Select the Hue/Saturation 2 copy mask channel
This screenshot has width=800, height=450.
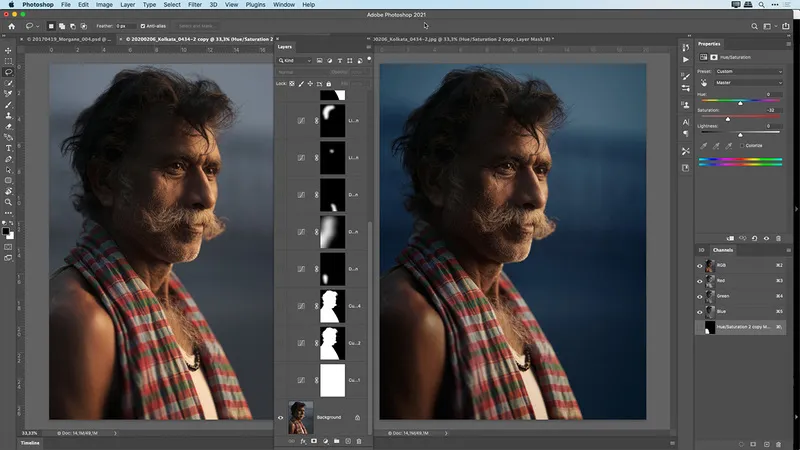[740, 327]
